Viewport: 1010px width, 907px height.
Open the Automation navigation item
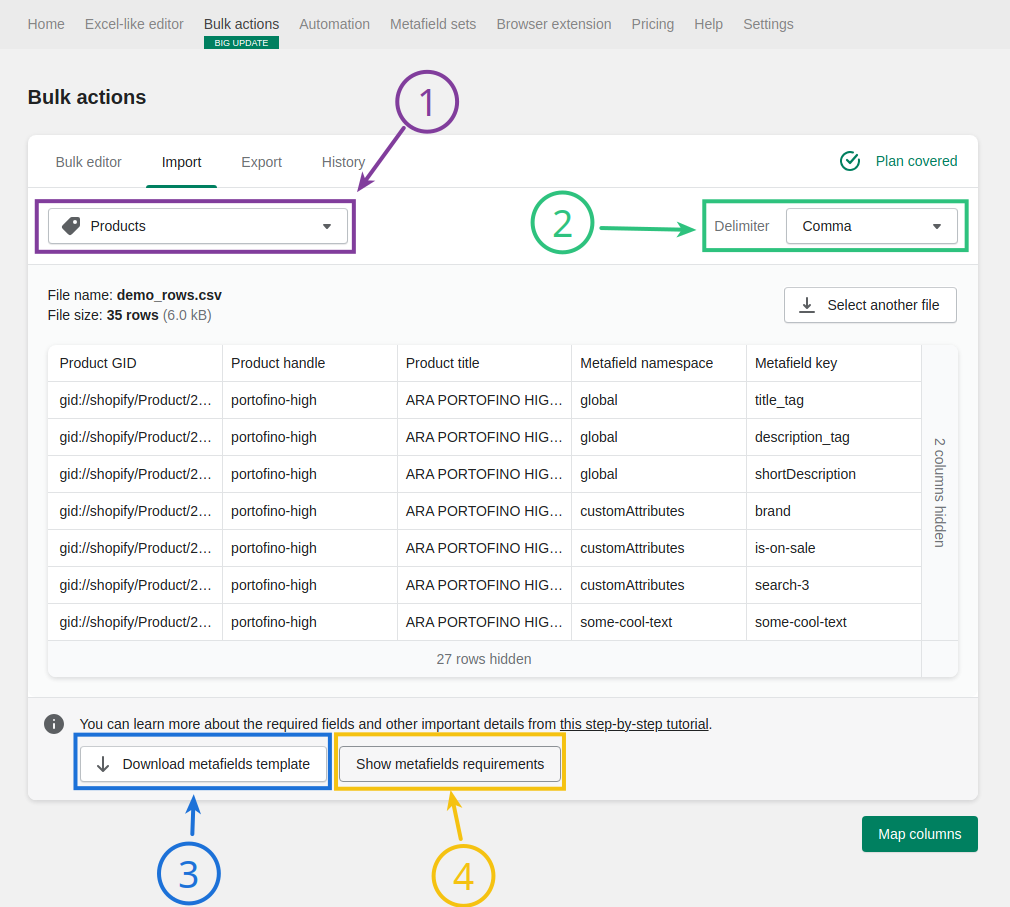334,23
